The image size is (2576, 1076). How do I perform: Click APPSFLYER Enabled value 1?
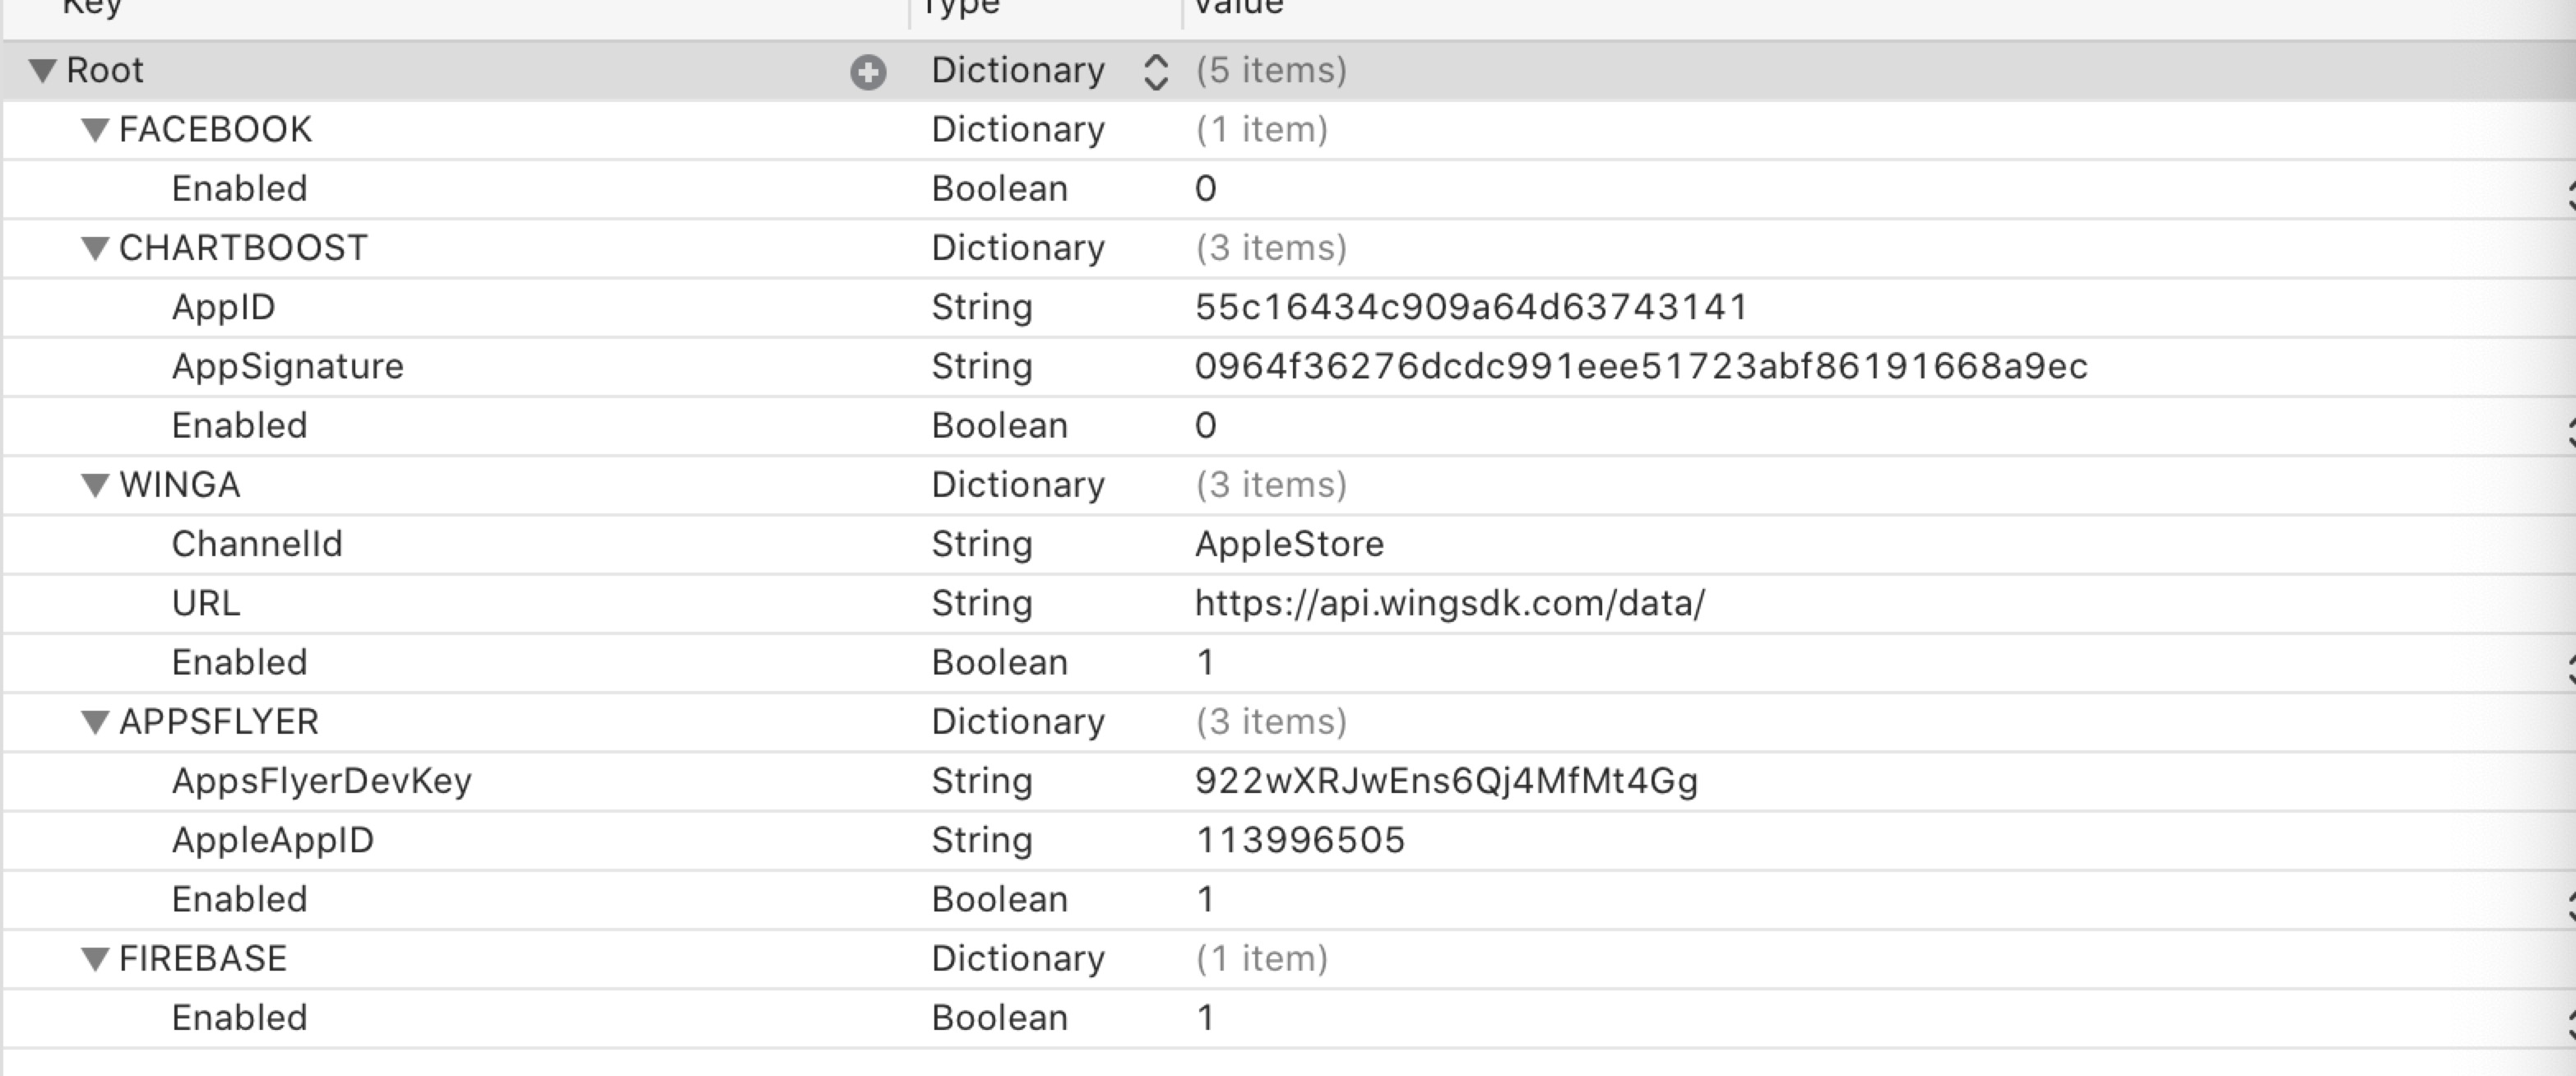tap(1206, 900)
